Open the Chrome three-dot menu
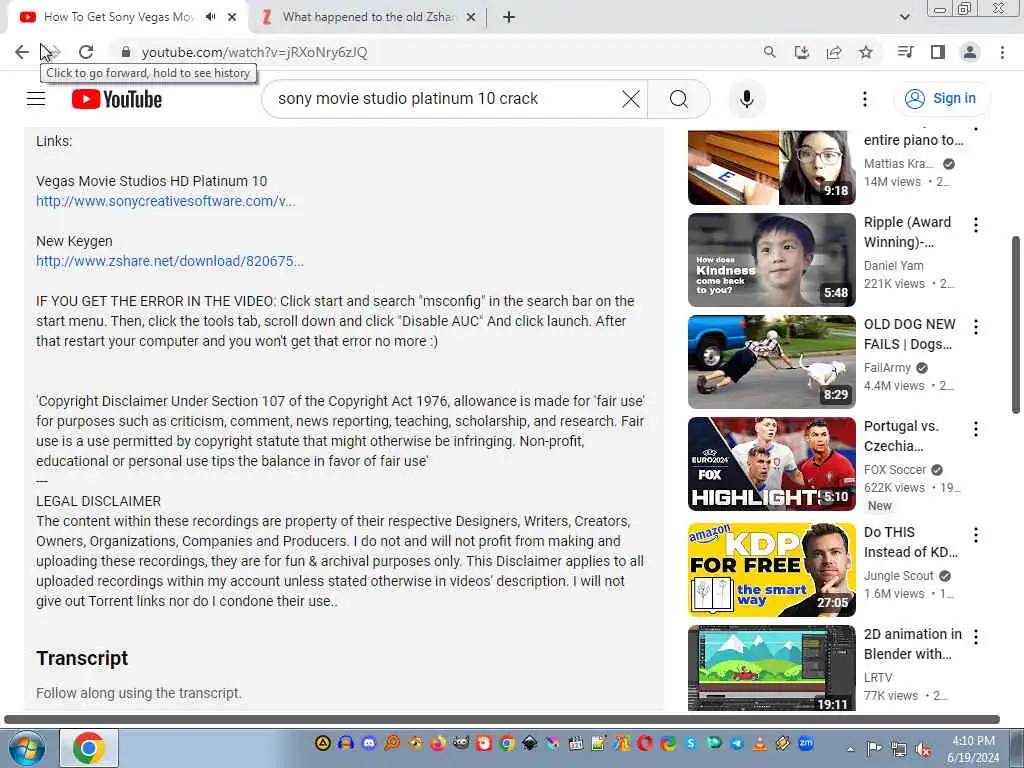Viewport: 1024px width, 768px height. 1002,52
